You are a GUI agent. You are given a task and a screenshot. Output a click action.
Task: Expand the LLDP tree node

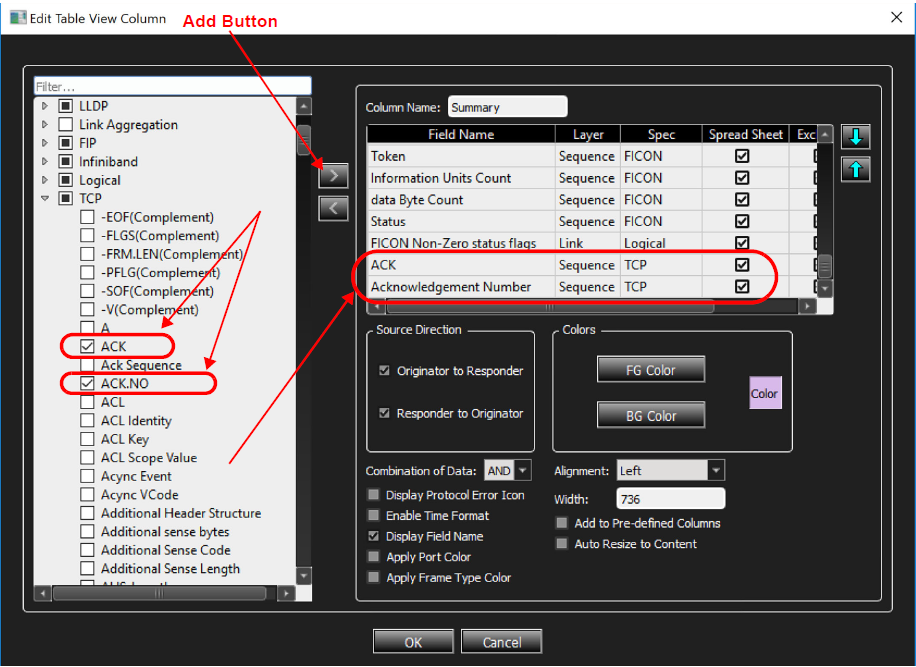pyautogui.click(x=45, y=106)
